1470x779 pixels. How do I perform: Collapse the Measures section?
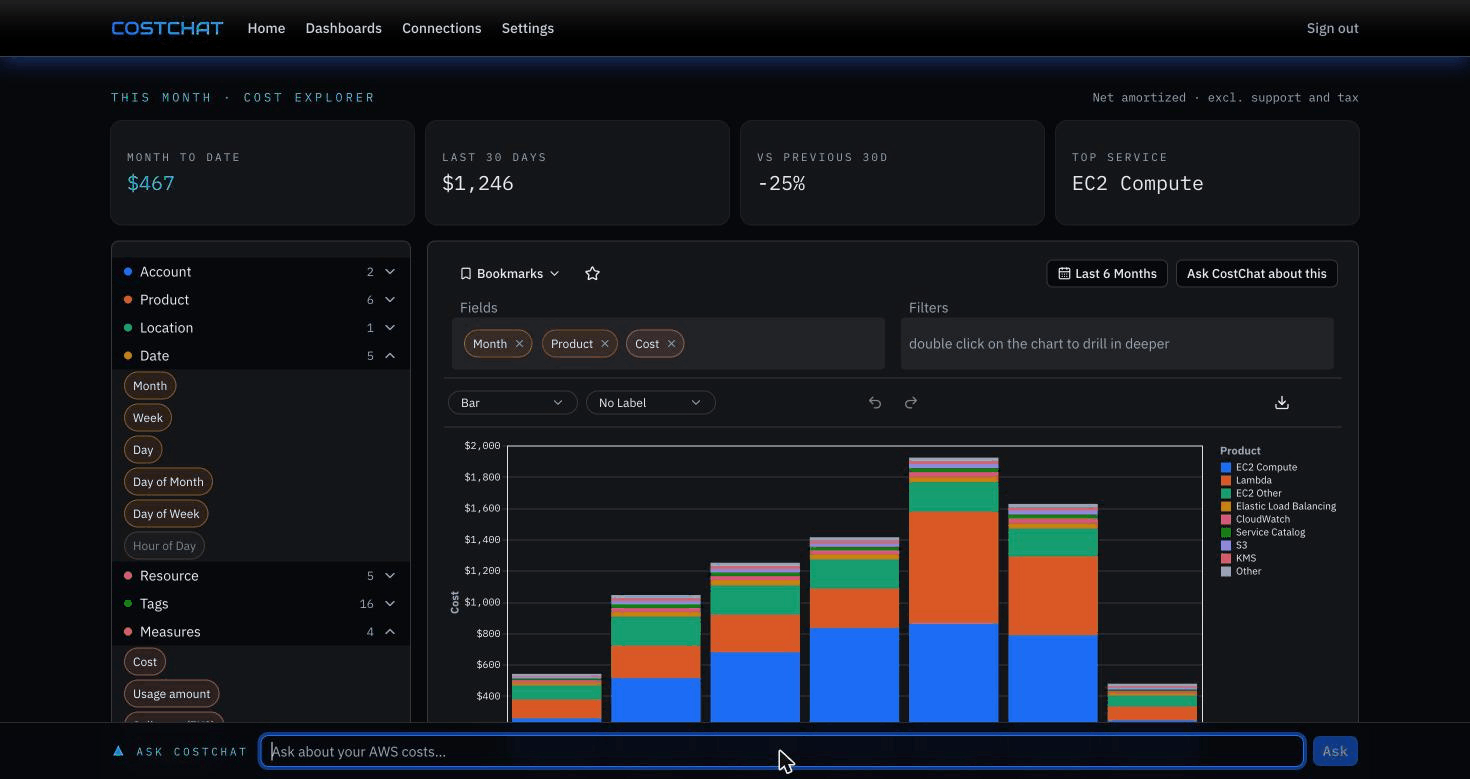(260, 631)
